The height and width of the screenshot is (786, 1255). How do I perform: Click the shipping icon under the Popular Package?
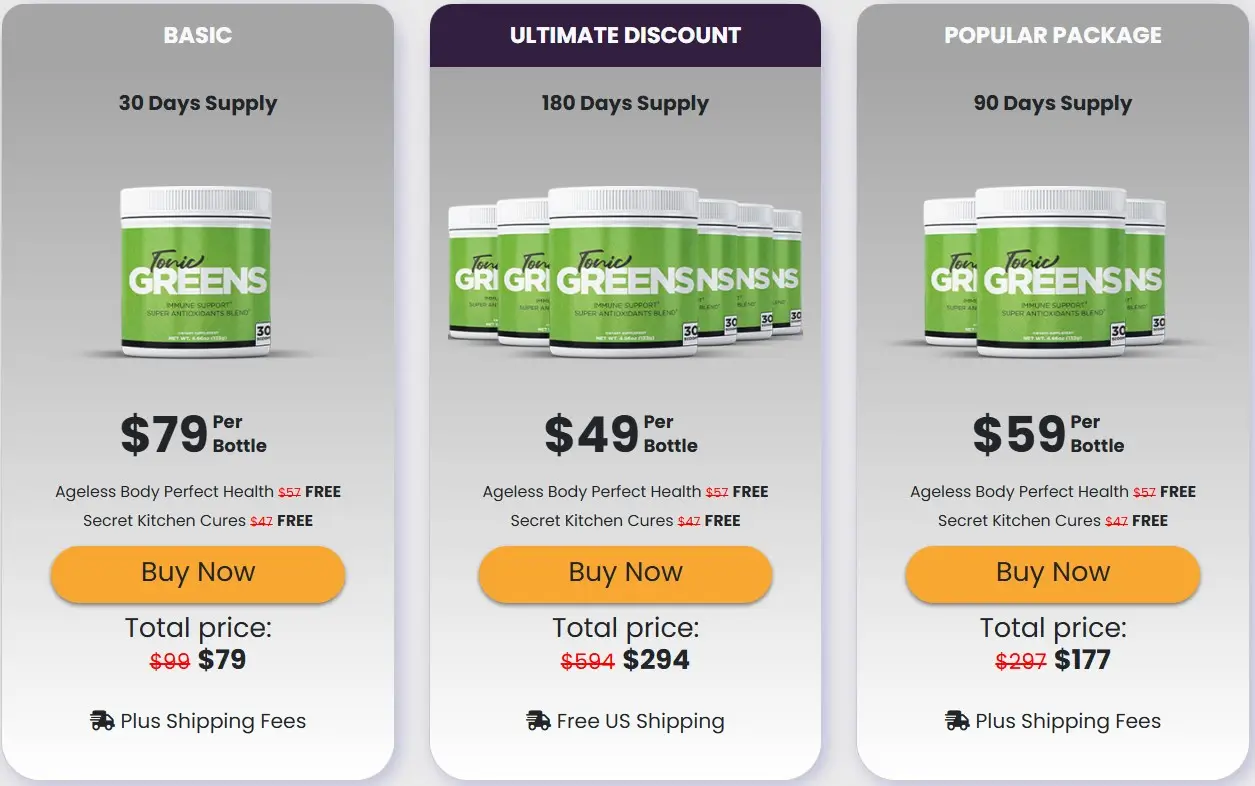(954, 720)
